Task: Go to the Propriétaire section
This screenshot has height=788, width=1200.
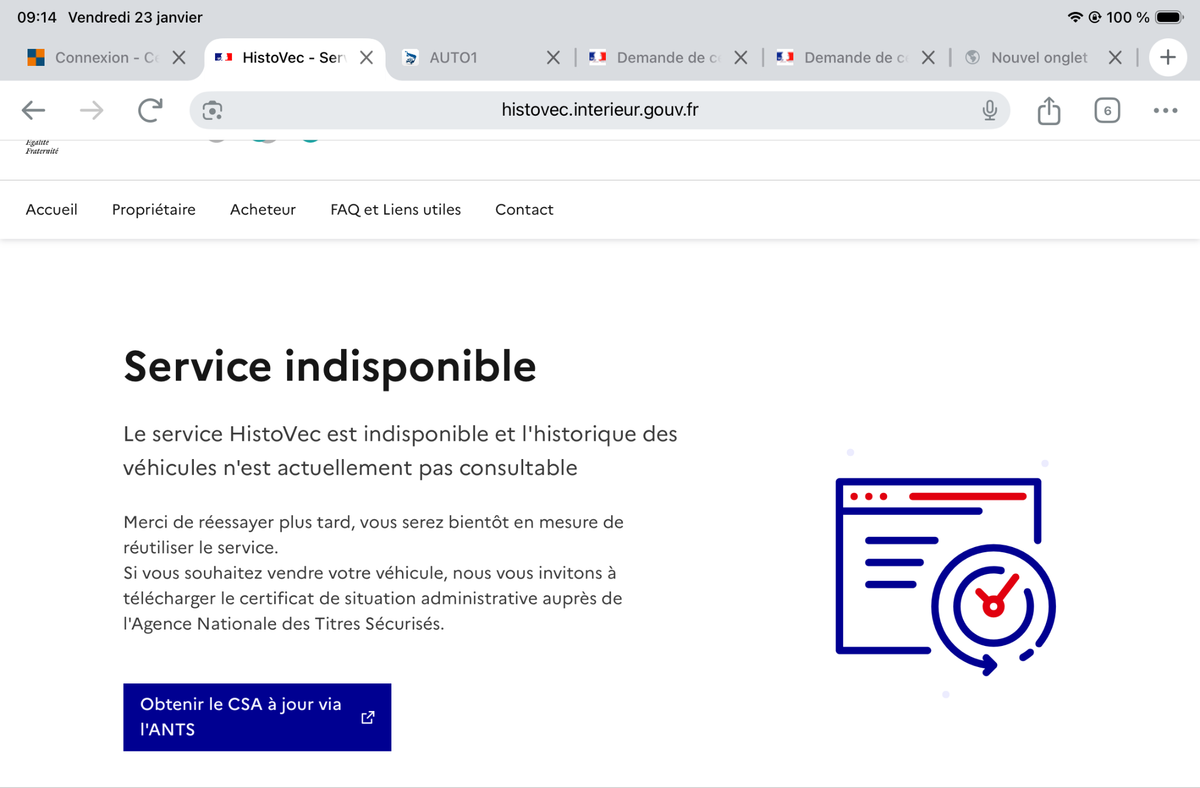Action: [x=154, y=209]
